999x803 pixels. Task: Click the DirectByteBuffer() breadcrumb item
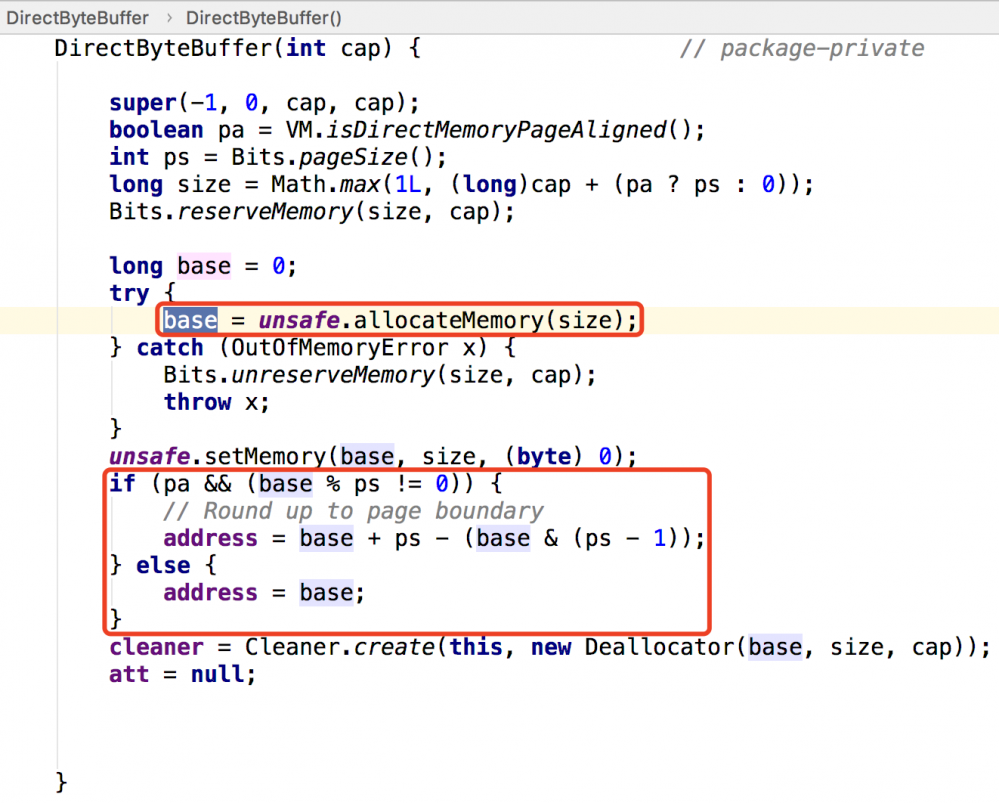[262, 17]
